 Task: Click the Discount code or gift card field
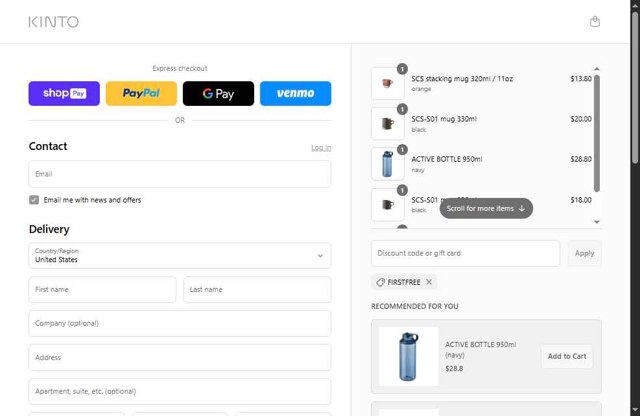[465, 254]
